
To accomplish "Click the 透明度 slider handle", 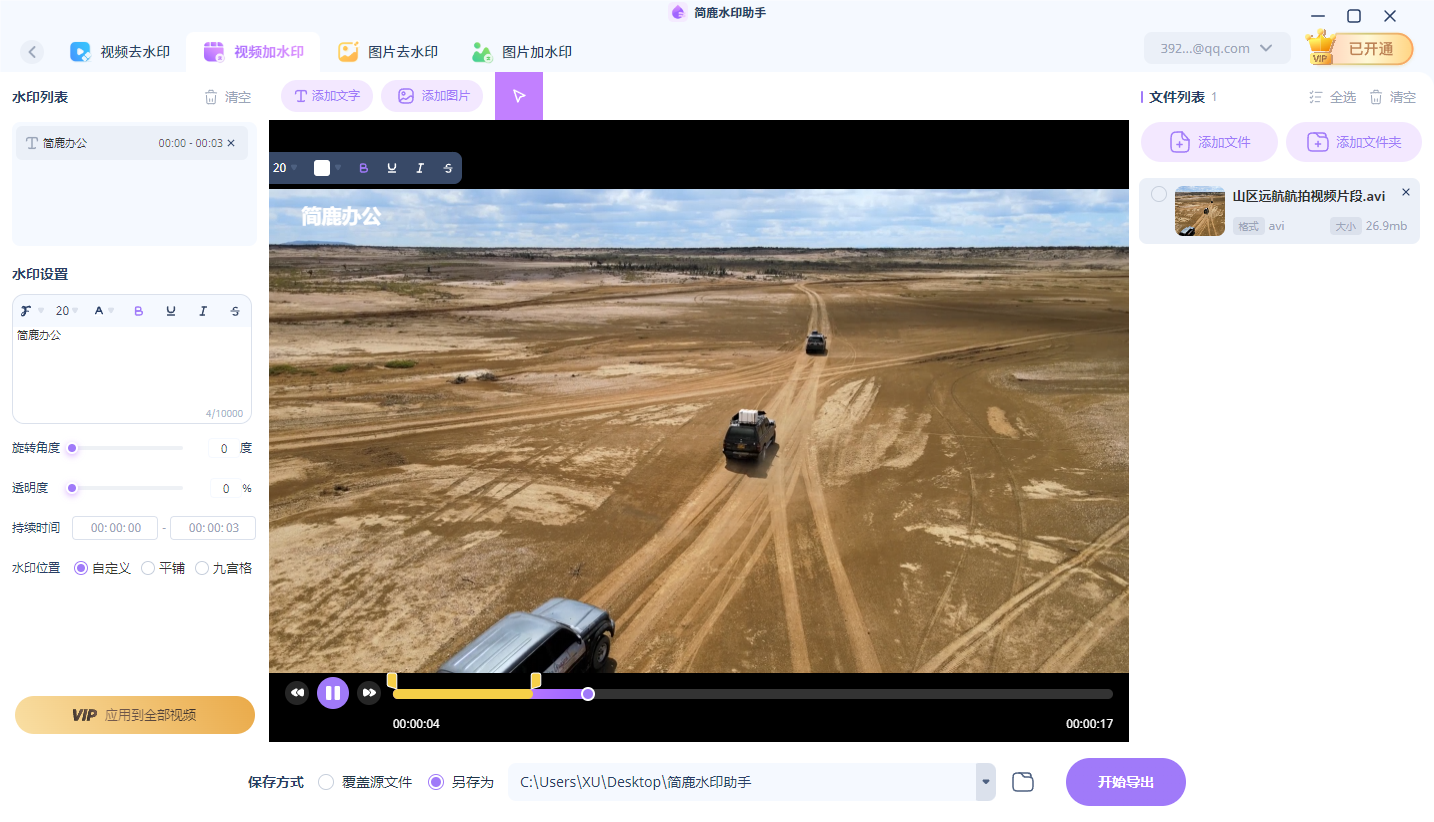I will 72,488.
